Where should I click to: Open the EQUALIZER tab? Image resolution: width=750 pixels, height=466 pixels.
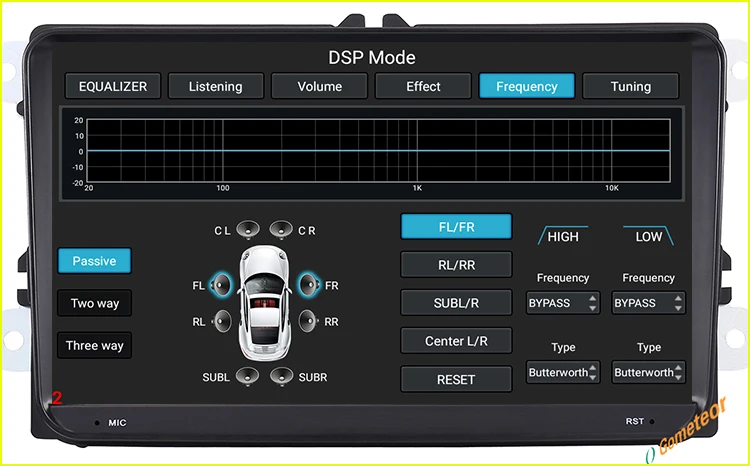113,86
